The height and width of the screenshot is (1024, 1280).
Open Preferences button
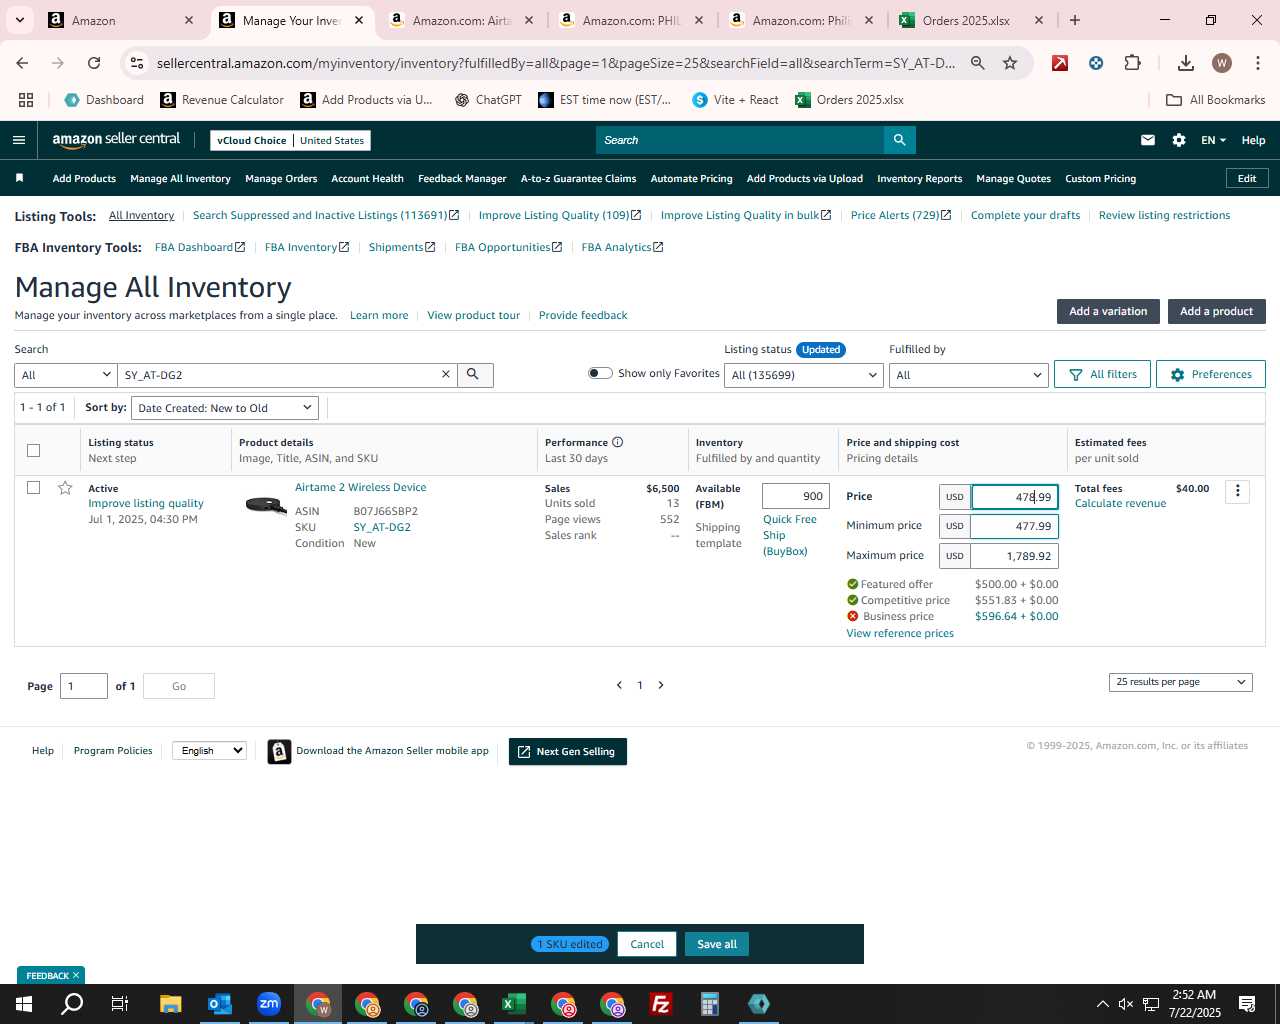pos(1210,374)
